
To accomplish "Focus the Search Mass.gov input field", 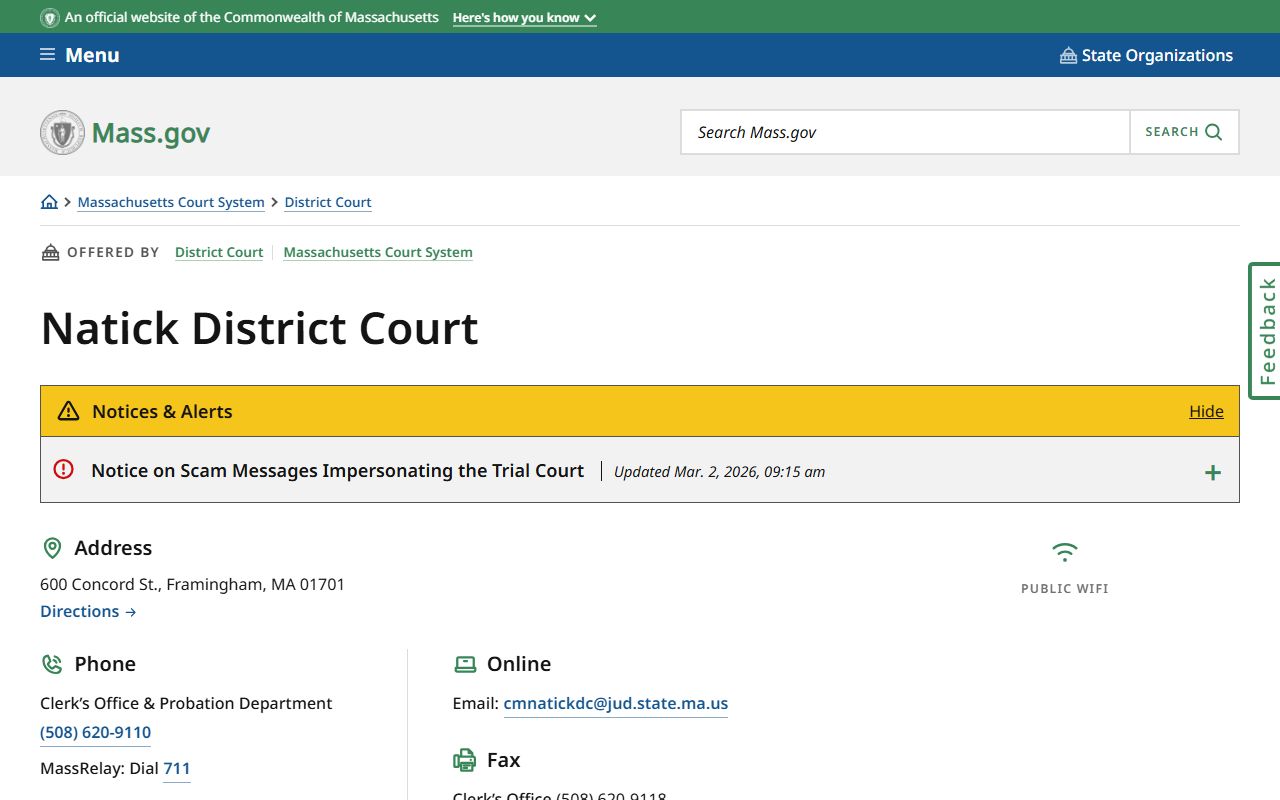I will 906,132.
